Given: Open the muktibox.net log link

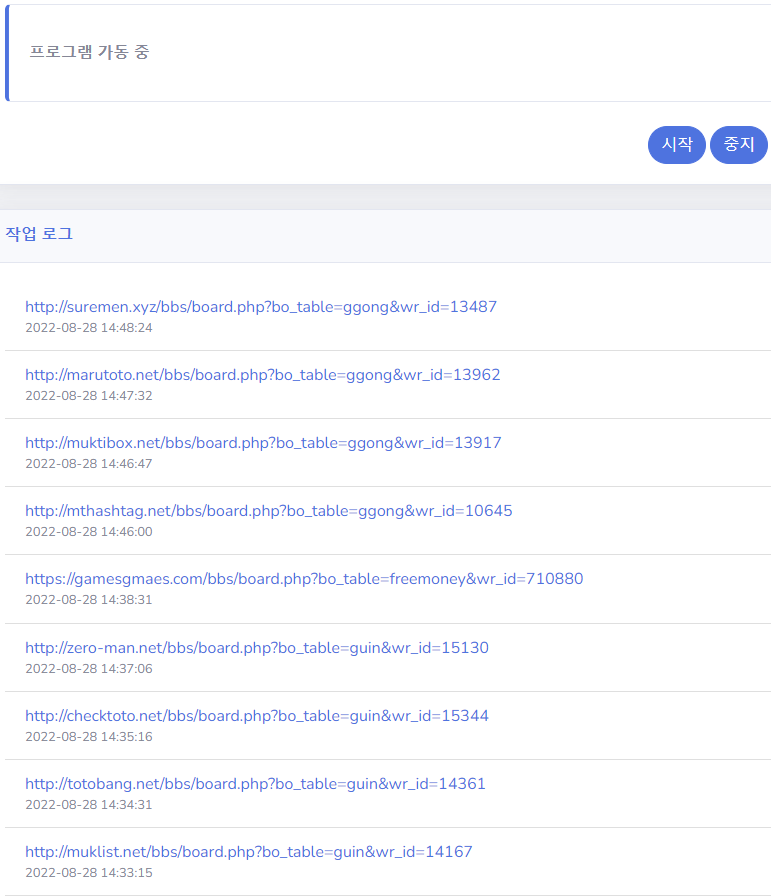Looking at the screenshot, I should point(263,443).
